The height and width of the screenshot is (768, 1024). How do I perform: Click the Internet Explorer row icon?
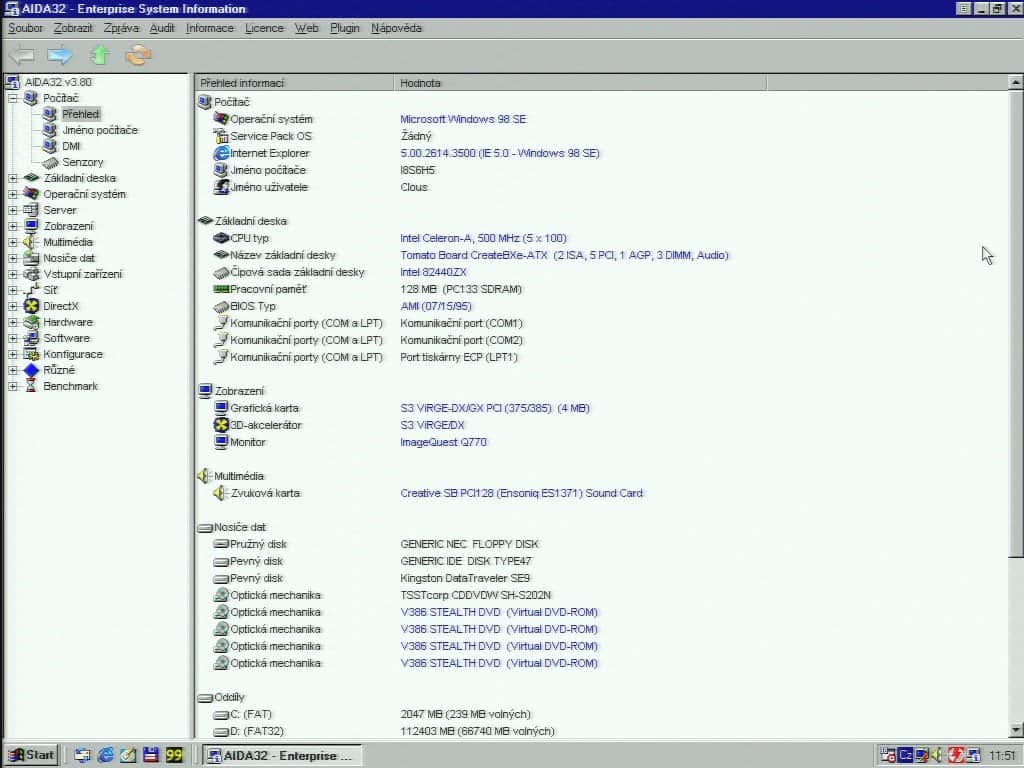click(x=221, y=153)
